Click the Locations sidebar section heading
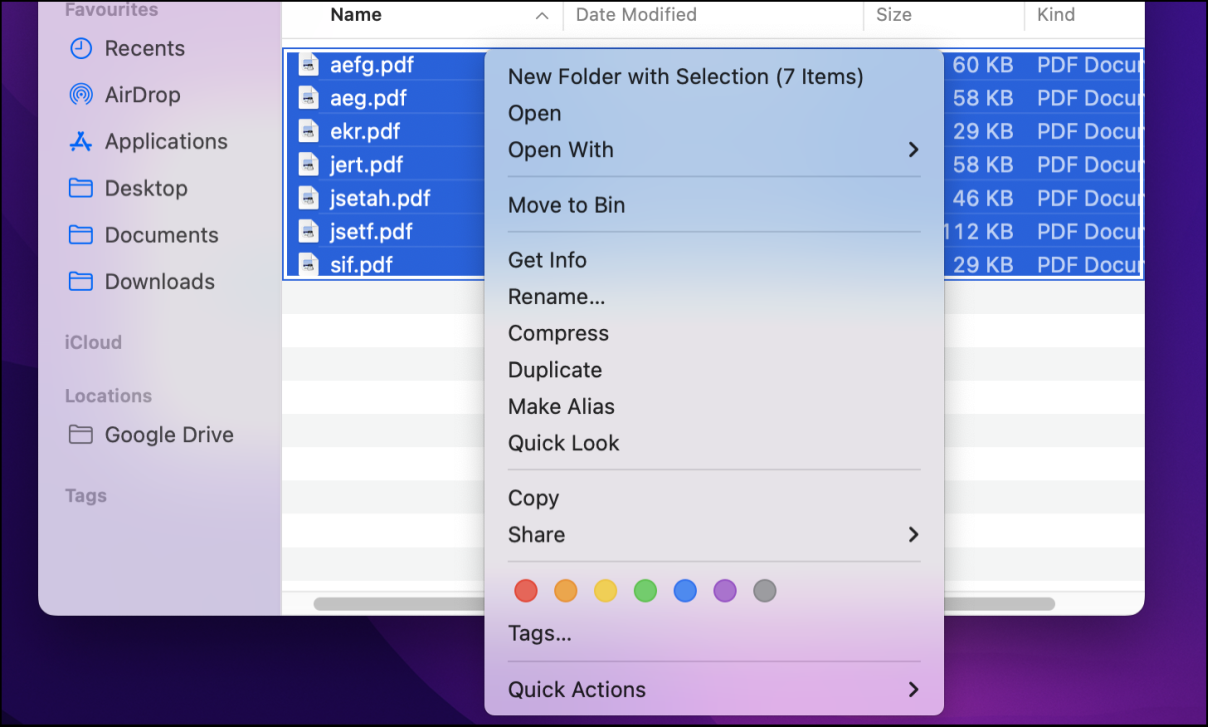 108,396
